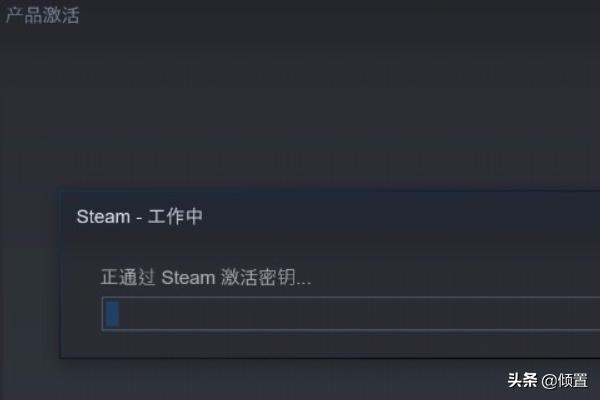Click the word Steam in dialog title

pos(103,217)
